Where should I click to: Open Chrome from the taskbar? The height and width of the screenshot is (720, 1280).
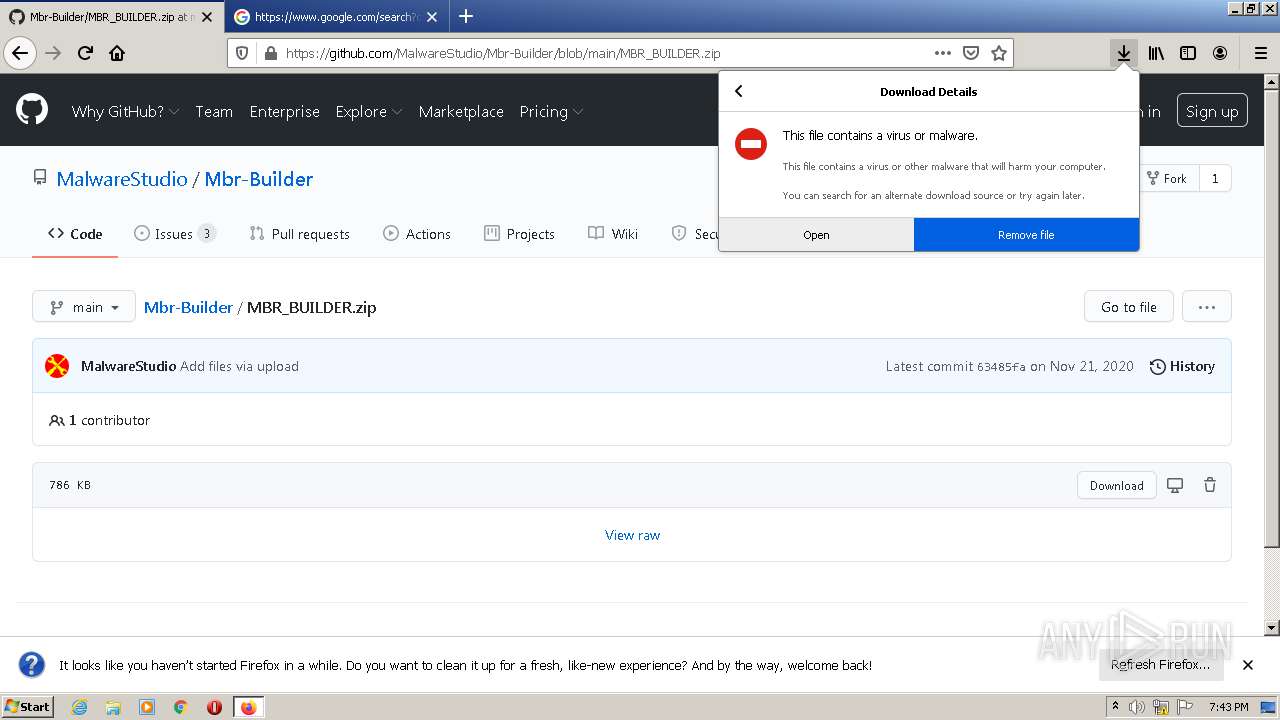point(180,707)
